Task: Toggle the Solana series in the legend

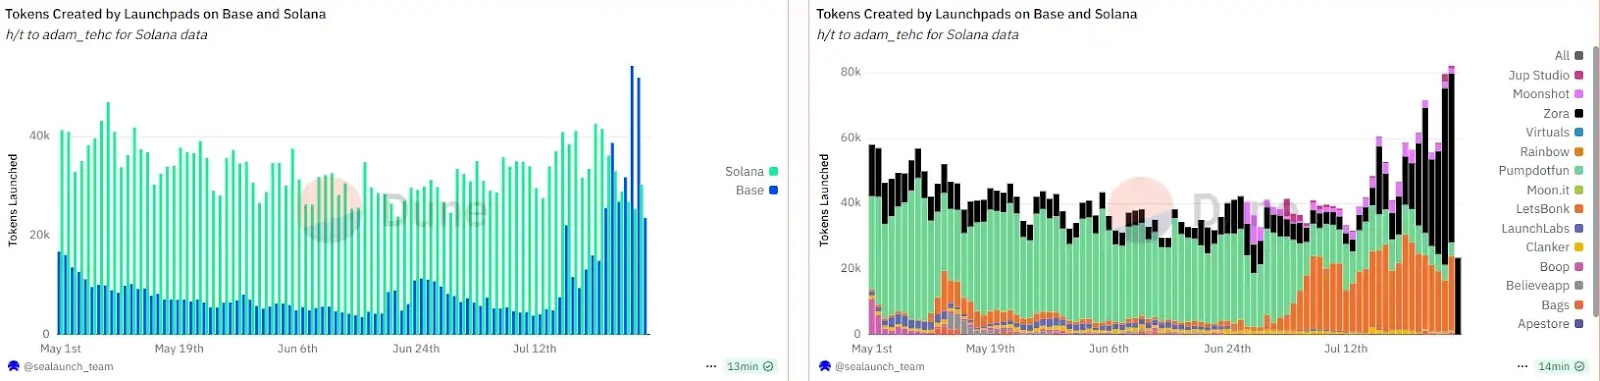Action: (751, 172)
